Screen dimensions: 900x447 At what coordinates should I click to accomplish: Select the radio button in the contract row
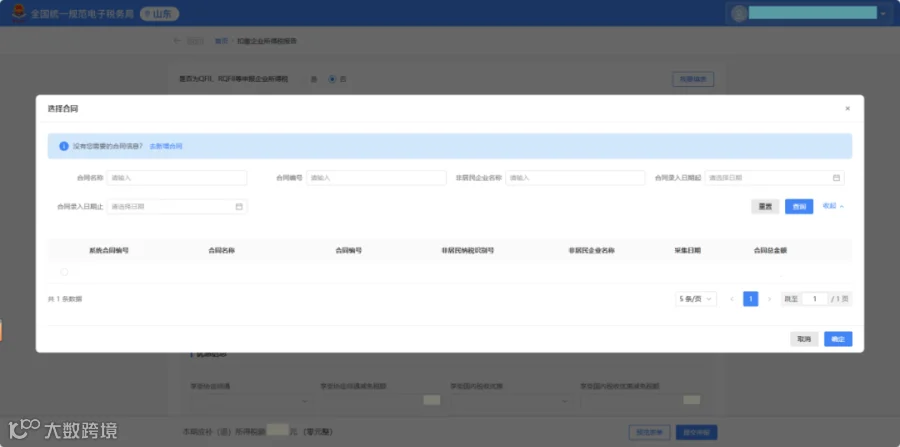pos(64,272)
